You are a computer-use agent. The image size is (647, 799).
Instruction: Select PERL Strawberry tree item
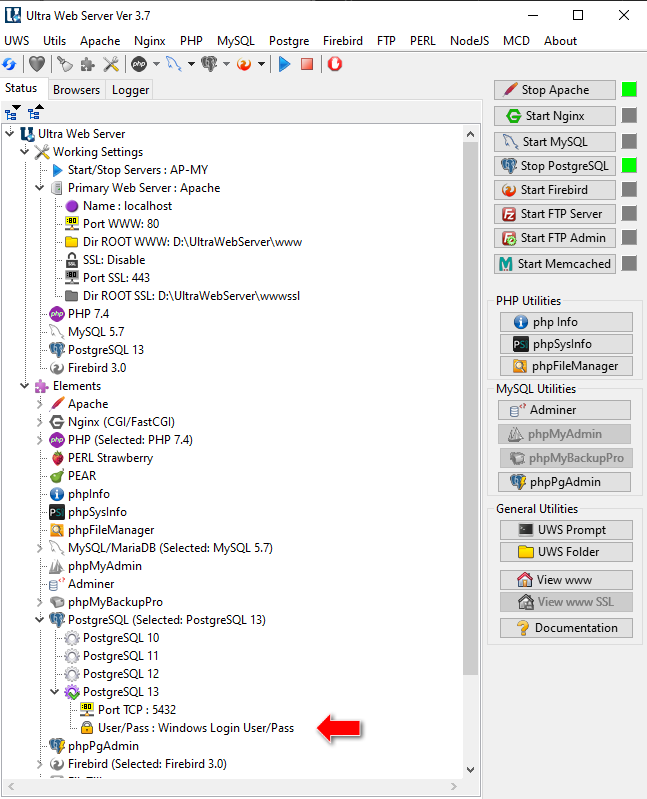tap(110, 458)
